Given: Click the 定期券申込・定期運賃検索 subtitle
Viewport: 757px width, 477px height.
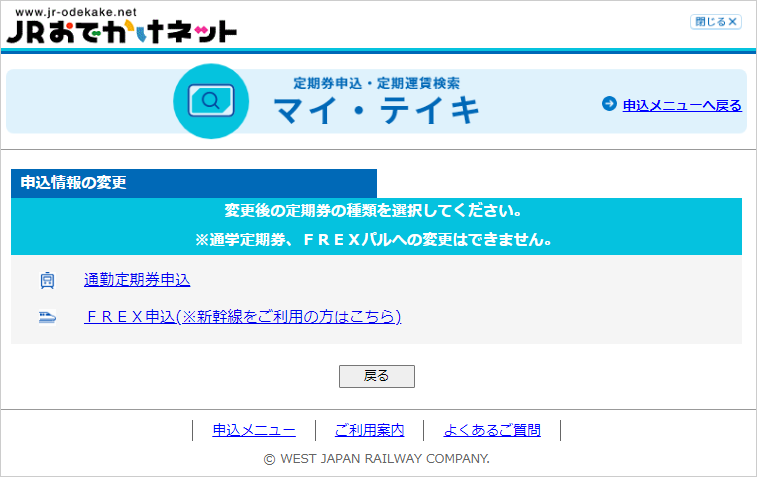Looking at the screenshot, I should (x=376, y=83).
